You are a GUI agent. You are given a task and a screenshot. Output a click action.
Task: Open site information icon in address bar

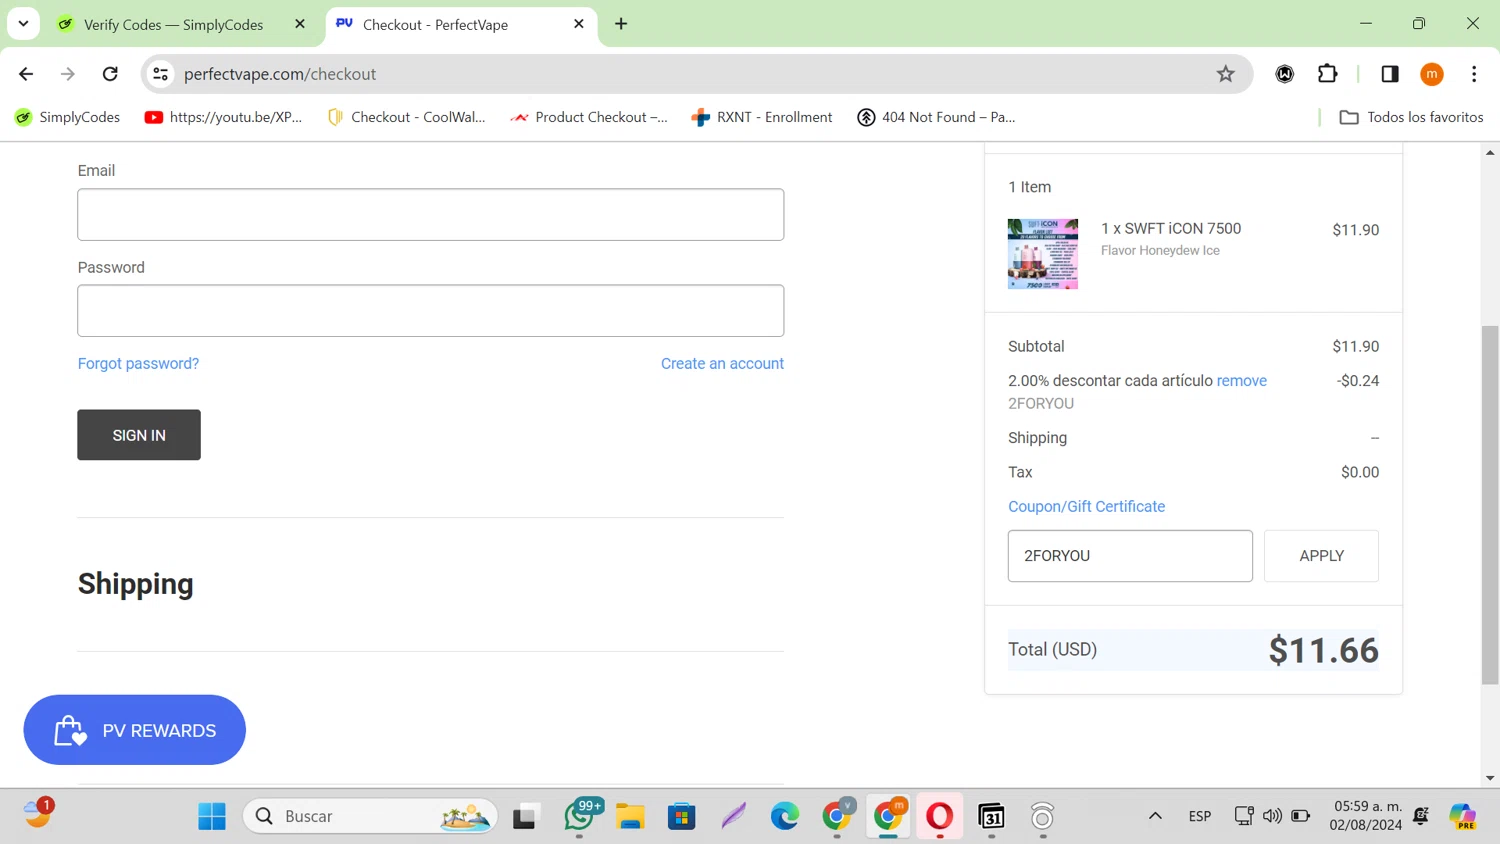pos(160,74)
